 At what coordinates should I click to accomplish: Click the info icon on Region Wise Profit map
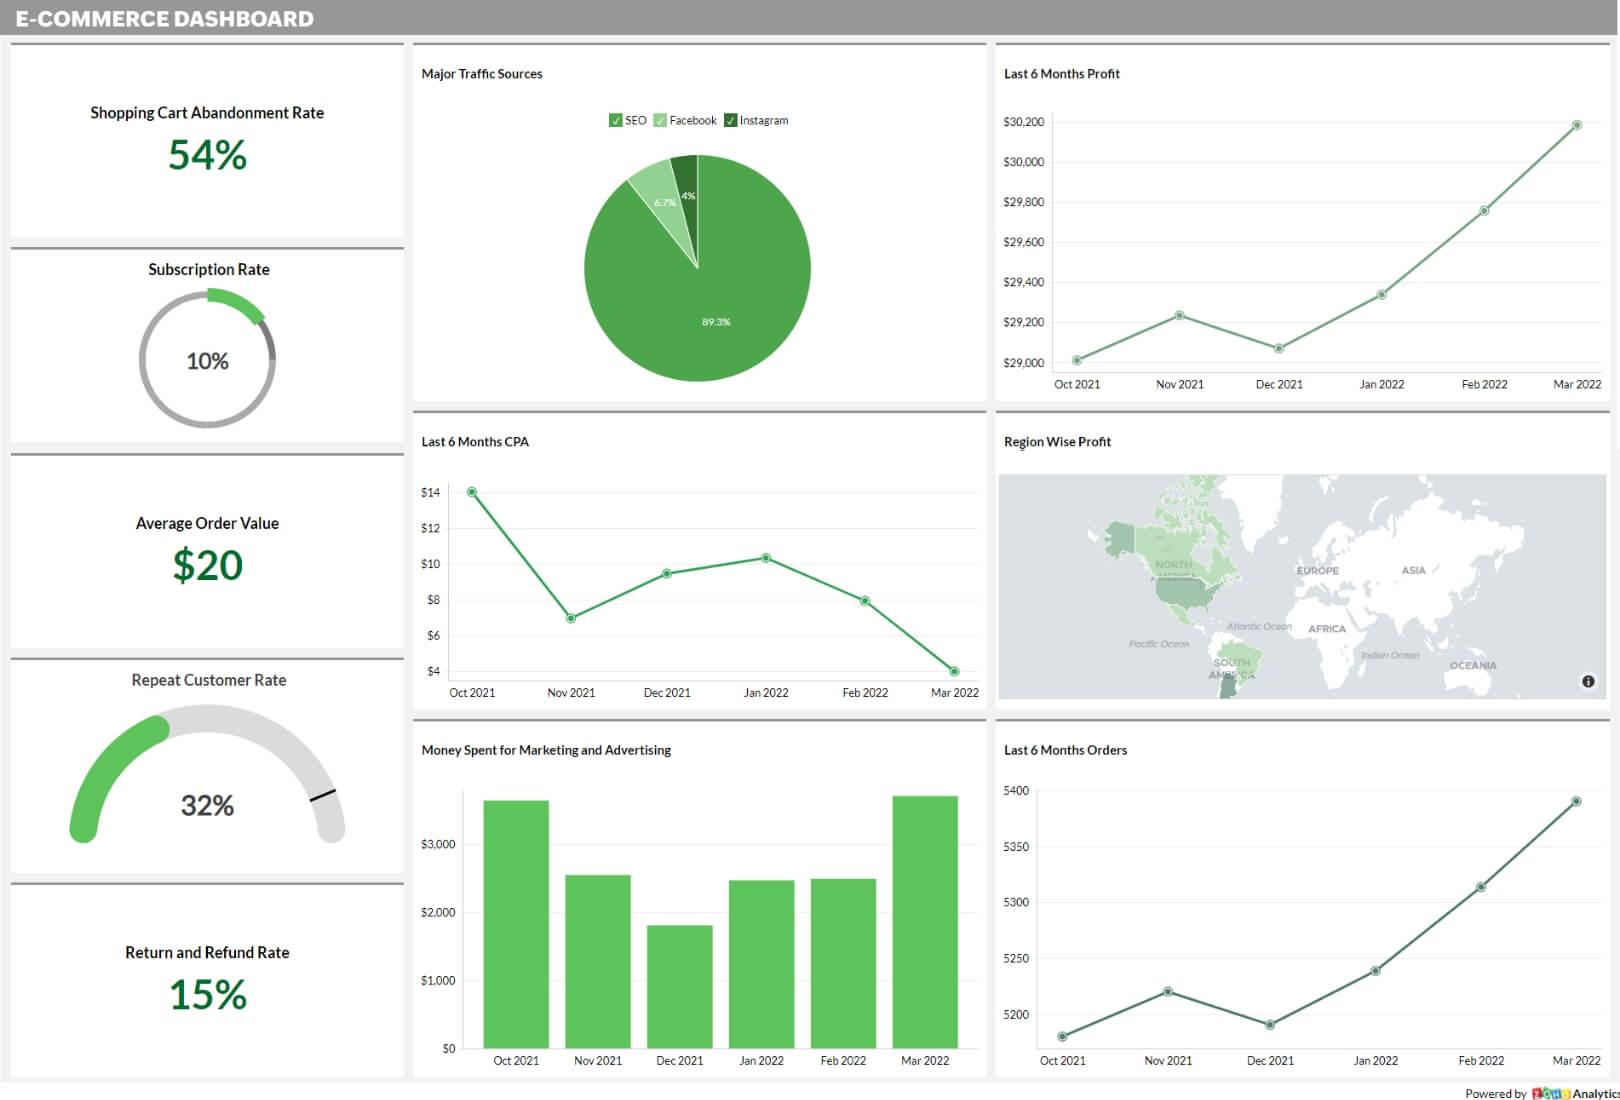(1588, 681)
